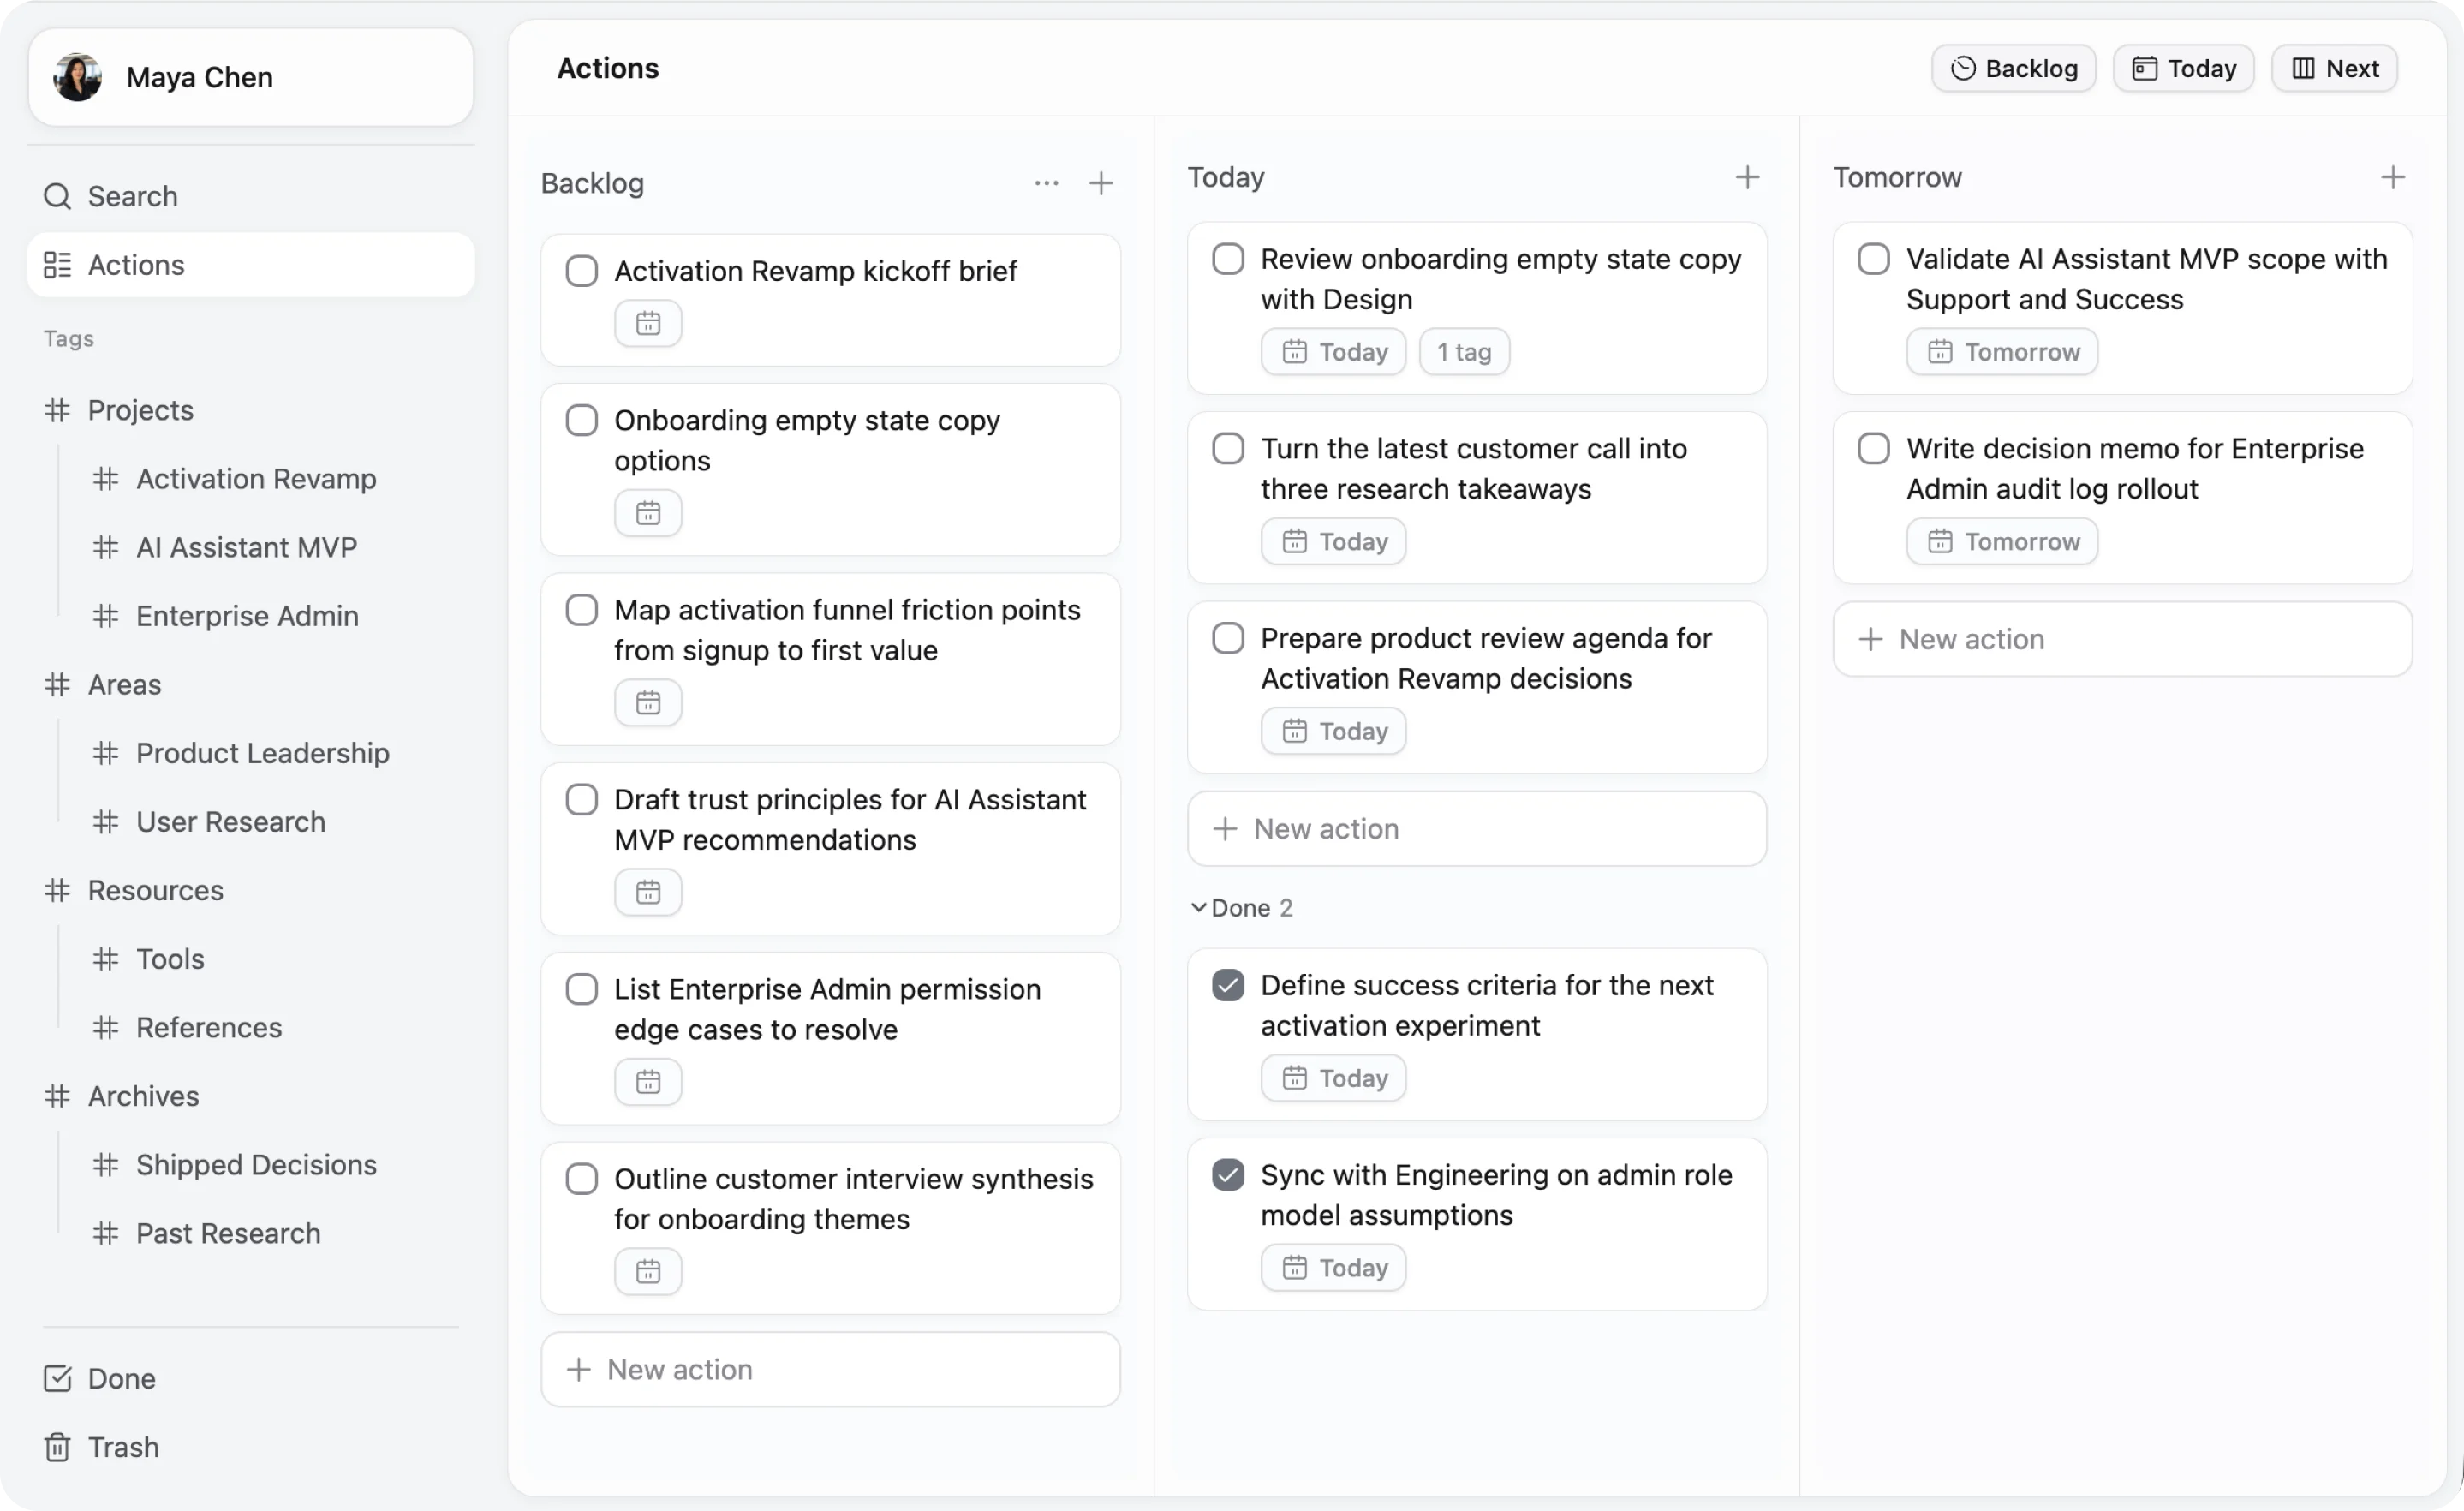The width and height of the screenshot is (2464, 1511).
Task: Uncheck Define success criteria for next activation experiment
Action: tap(1228, 985)
